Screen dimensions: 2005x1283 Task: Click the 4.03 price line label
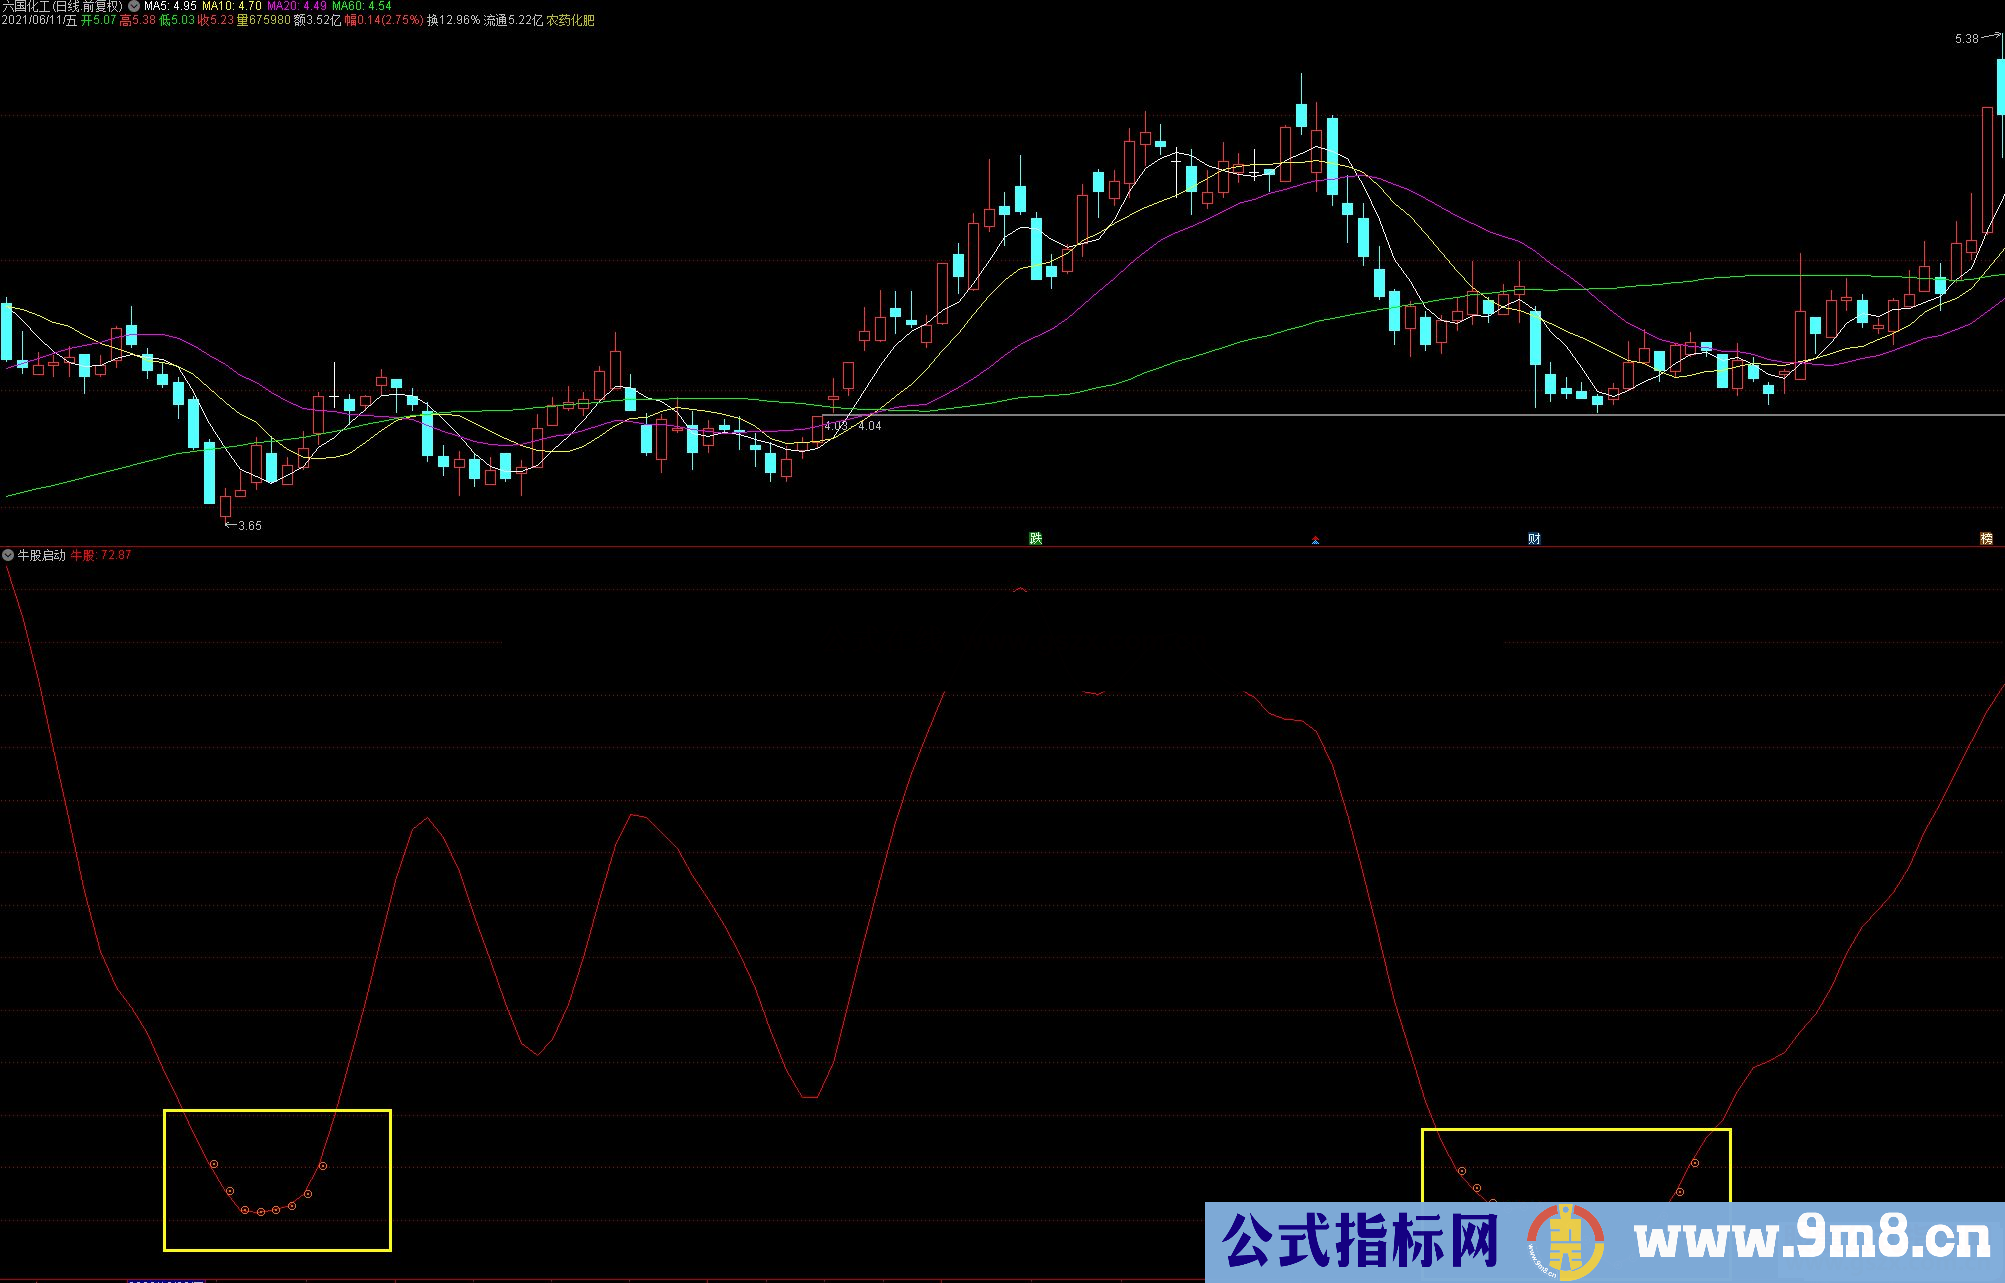coord(835,426)
